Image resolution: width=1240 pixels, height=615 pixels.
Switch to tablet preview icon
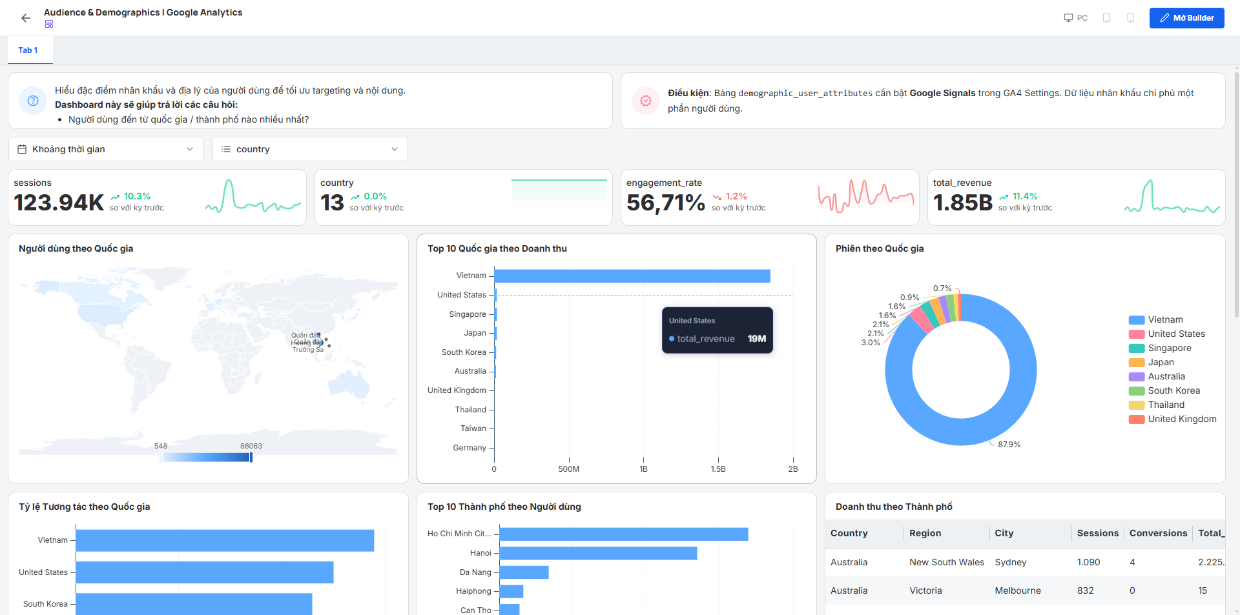coord(1107,18)
